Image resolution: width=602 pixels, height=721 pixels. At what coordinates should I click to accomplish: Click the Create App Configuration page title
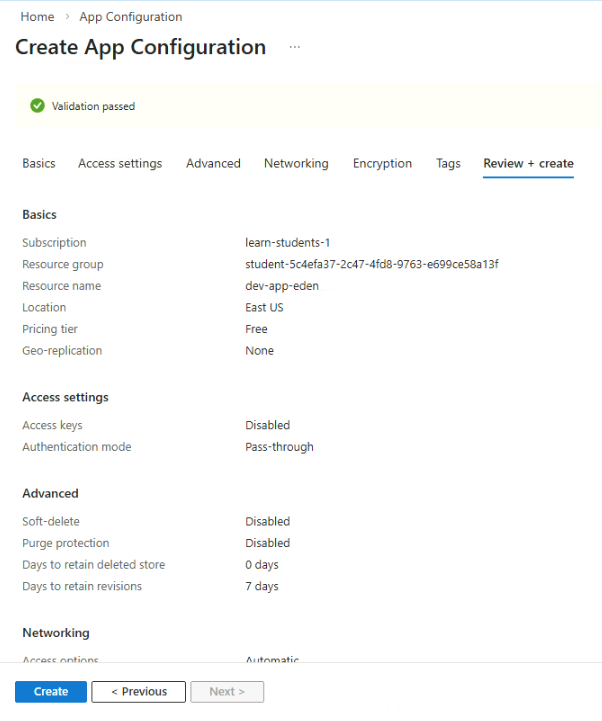click(x=140, y=47)
